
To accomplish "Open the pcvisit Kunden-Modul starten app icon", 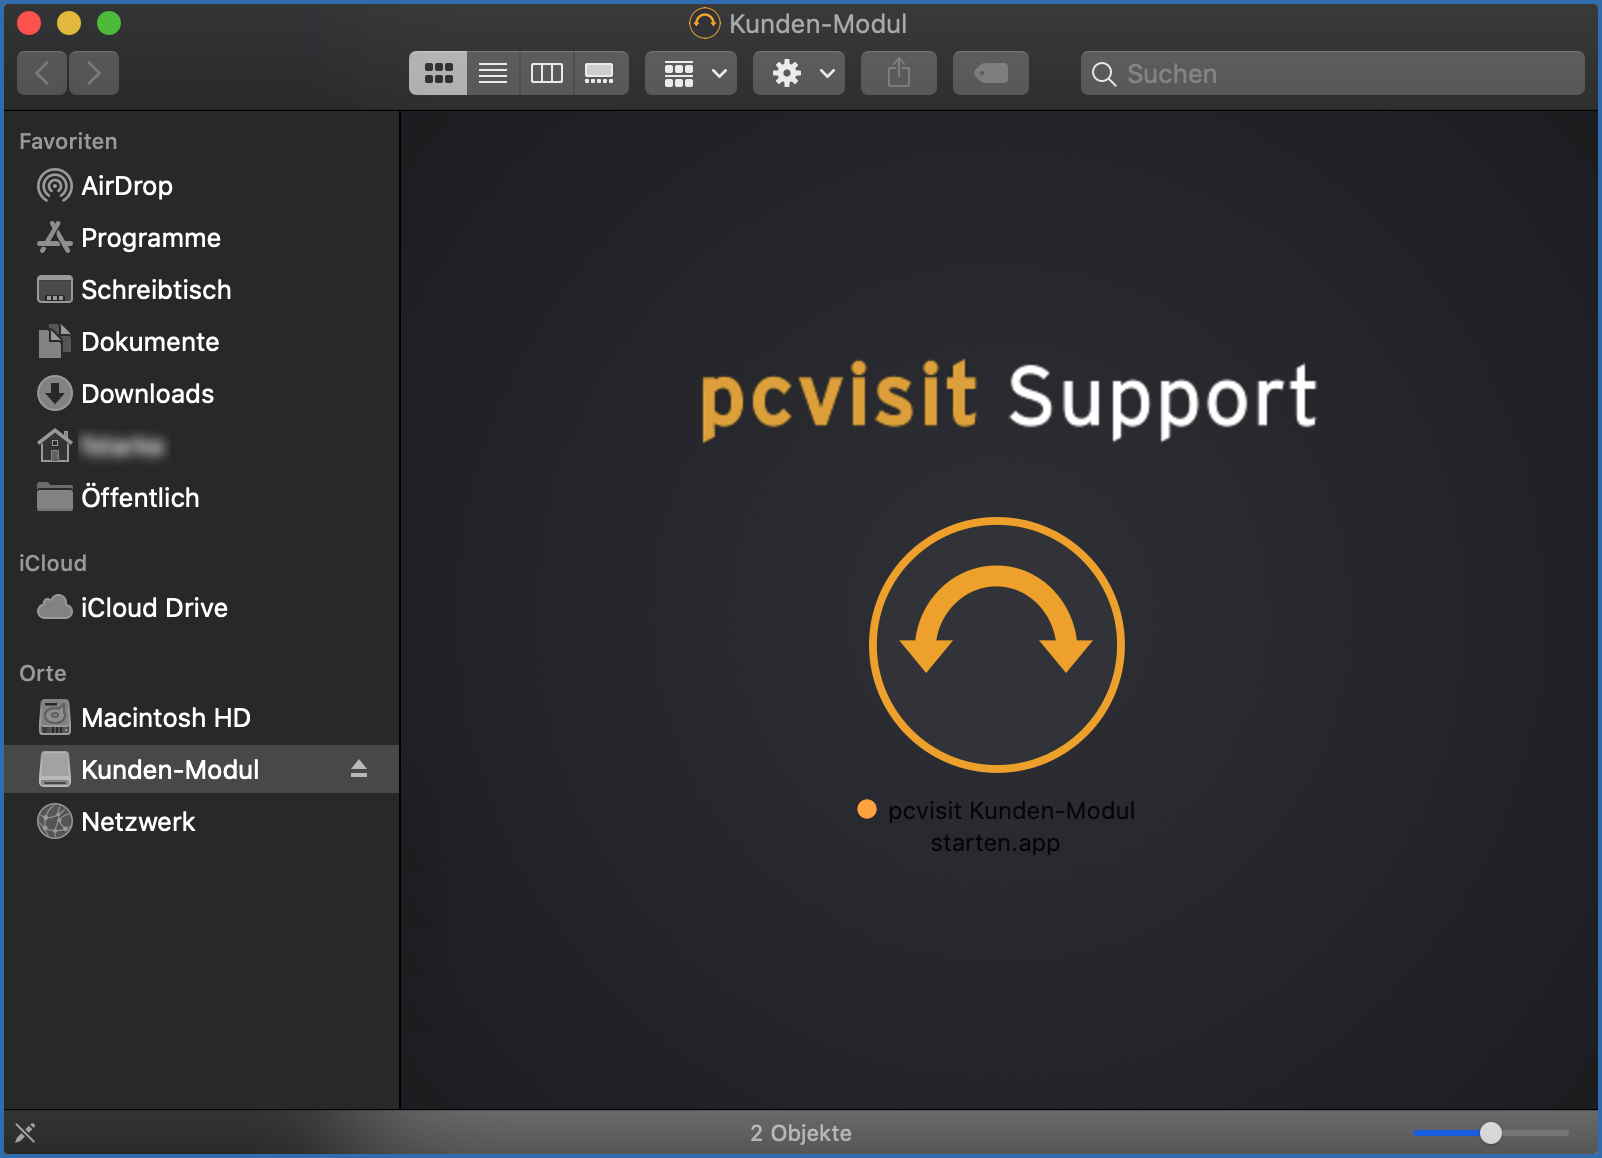I will click(x=996, y=645).
